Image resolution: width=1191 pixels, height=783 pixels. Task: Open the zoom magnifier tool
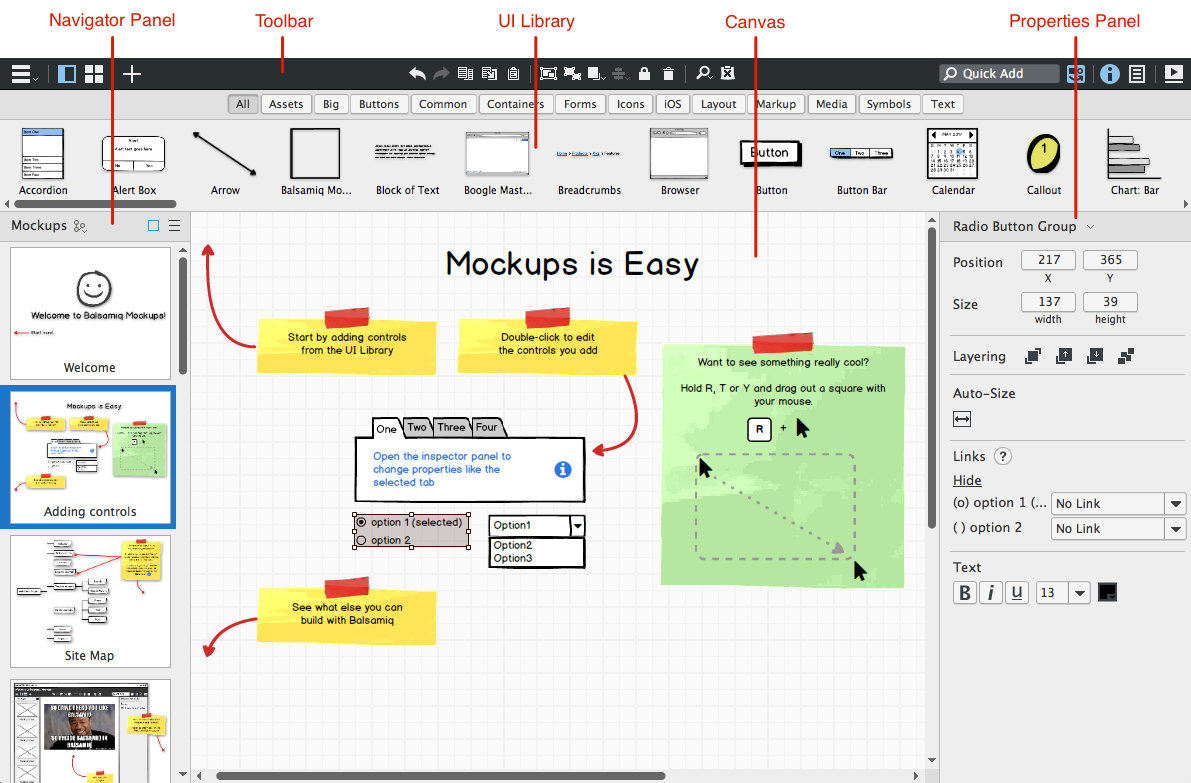tap(703, 73)
